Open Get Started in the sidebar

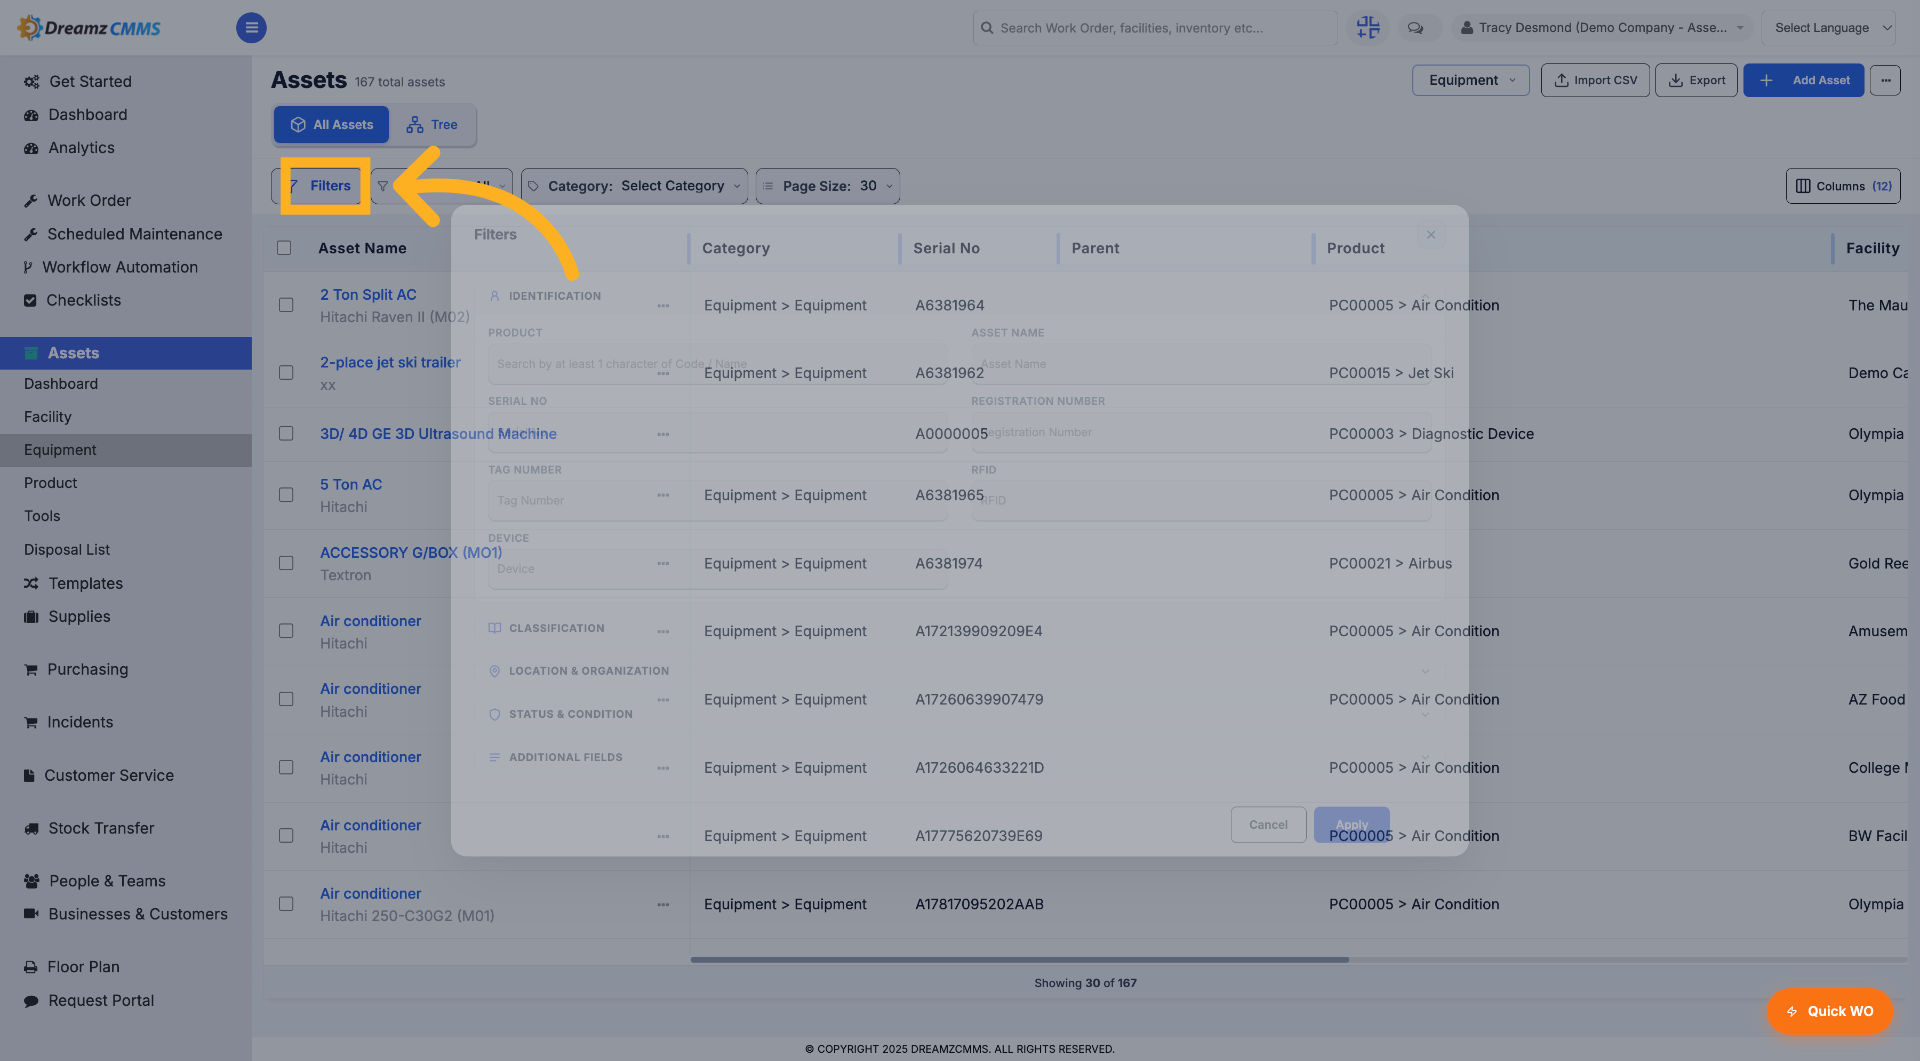coord(90,81)
